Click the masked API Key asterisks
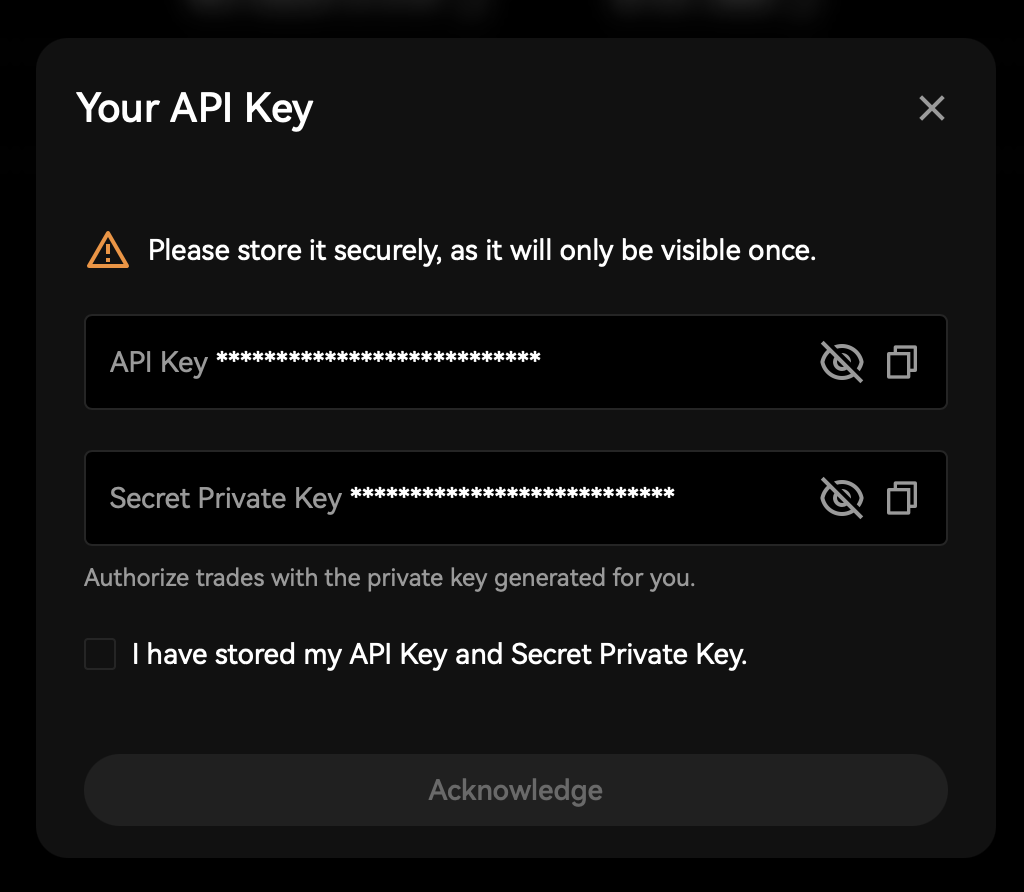 378,360
